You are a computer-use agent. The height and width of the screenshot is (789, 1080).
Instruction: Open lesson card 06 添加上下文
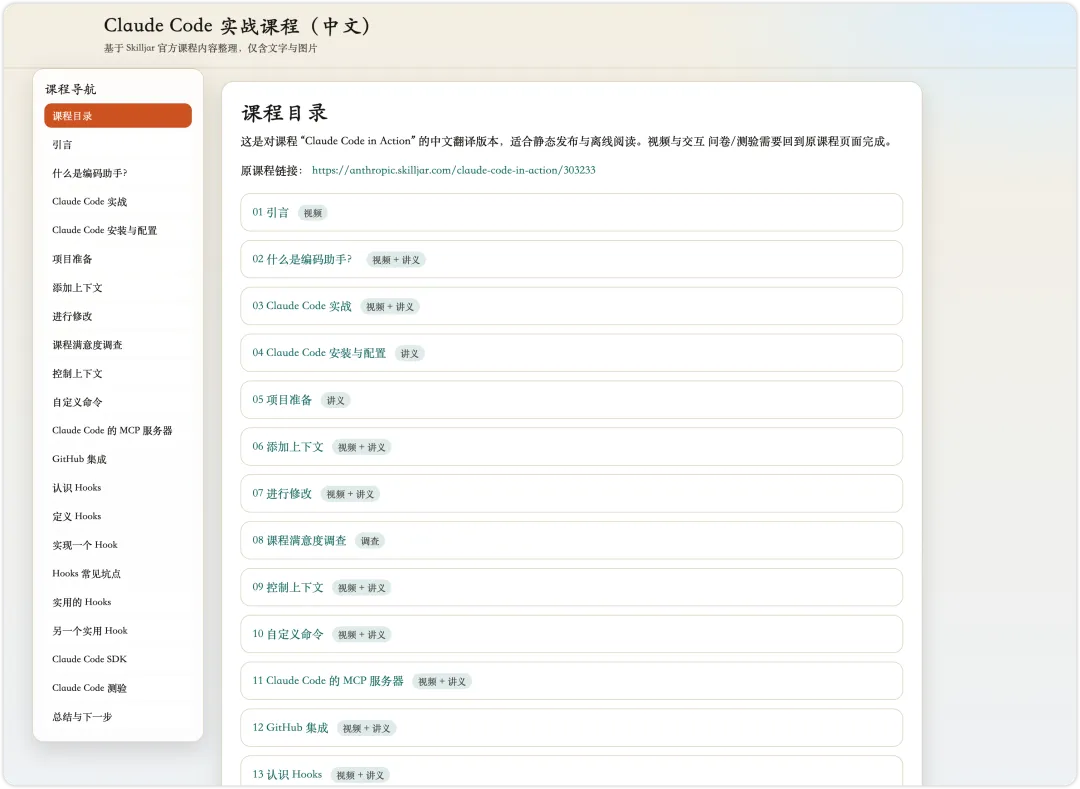(571, 446)
